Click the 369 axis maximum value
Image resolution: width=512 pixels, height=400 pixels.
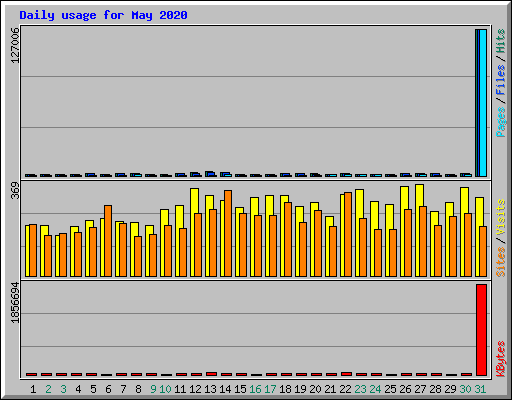point(15,191)
